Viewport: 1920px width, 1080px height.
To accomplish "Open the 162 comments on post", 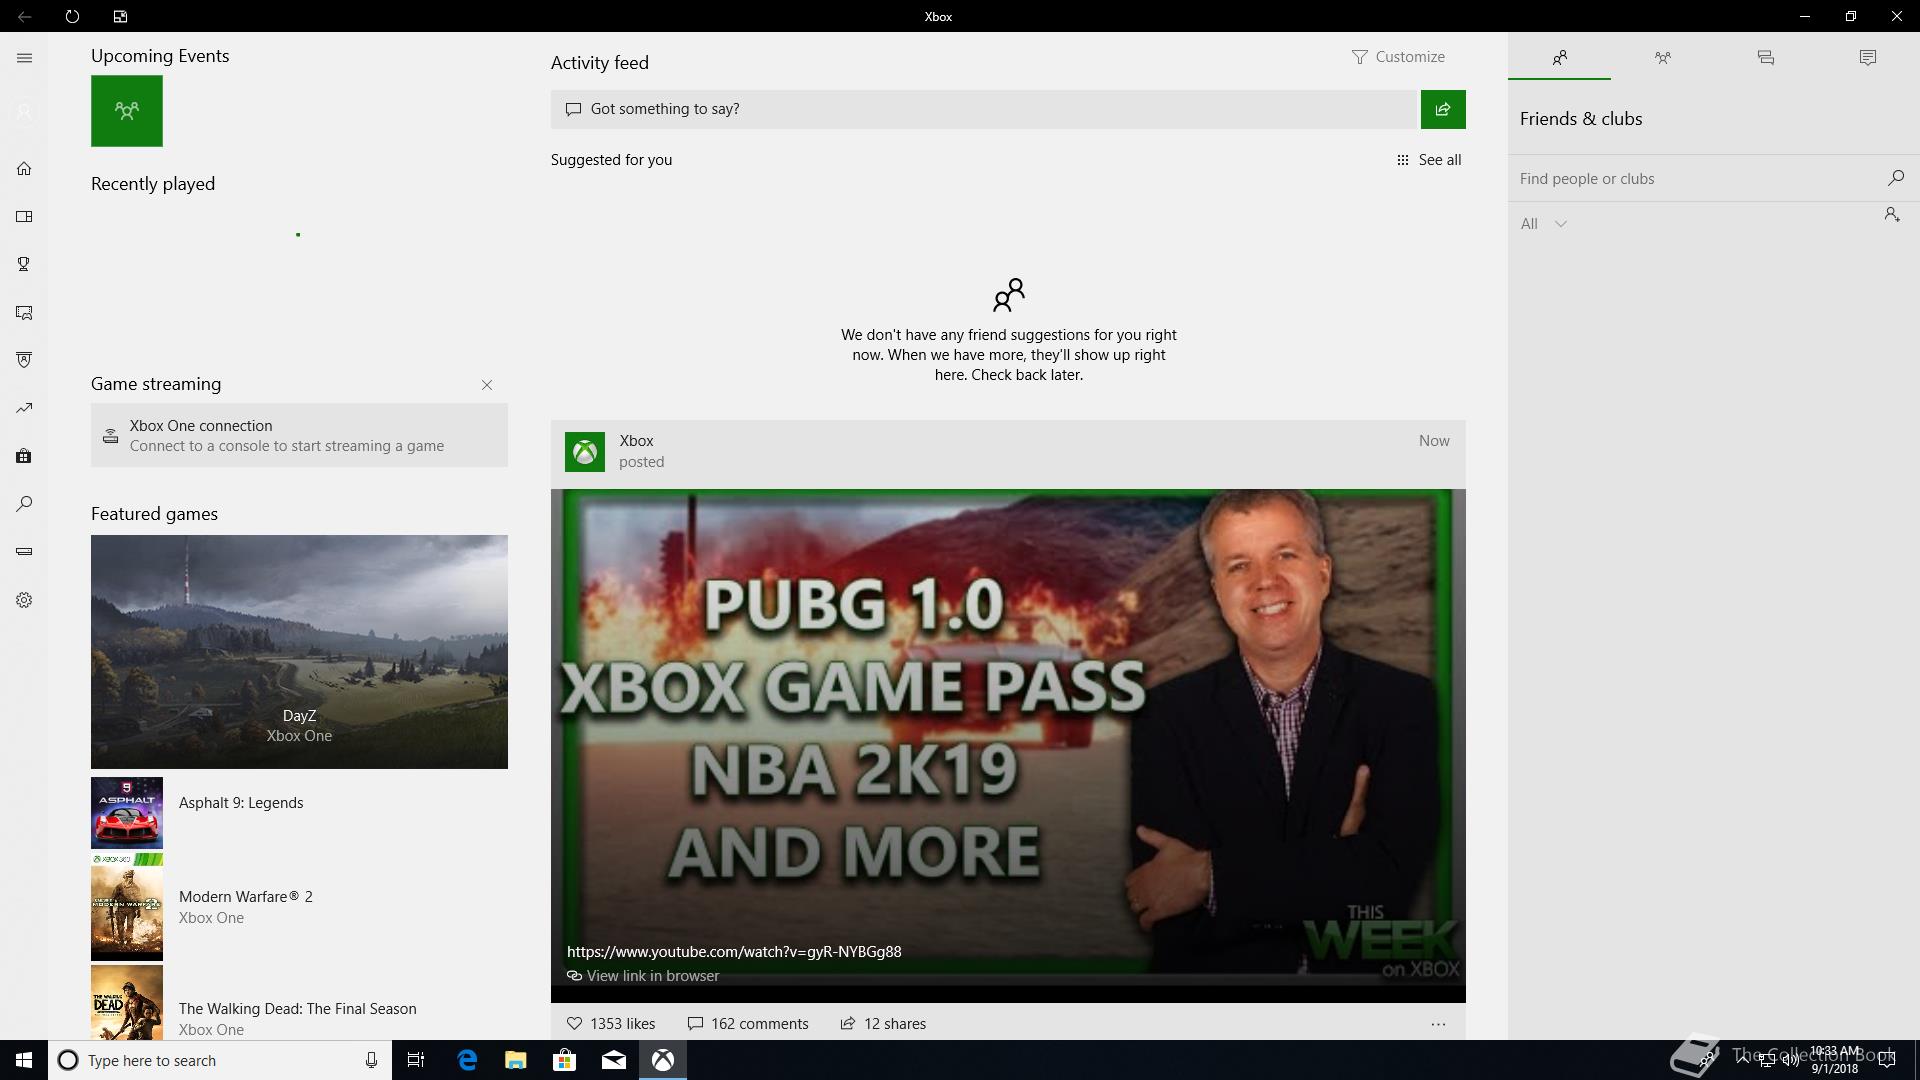I will [x=748, y=1024].
